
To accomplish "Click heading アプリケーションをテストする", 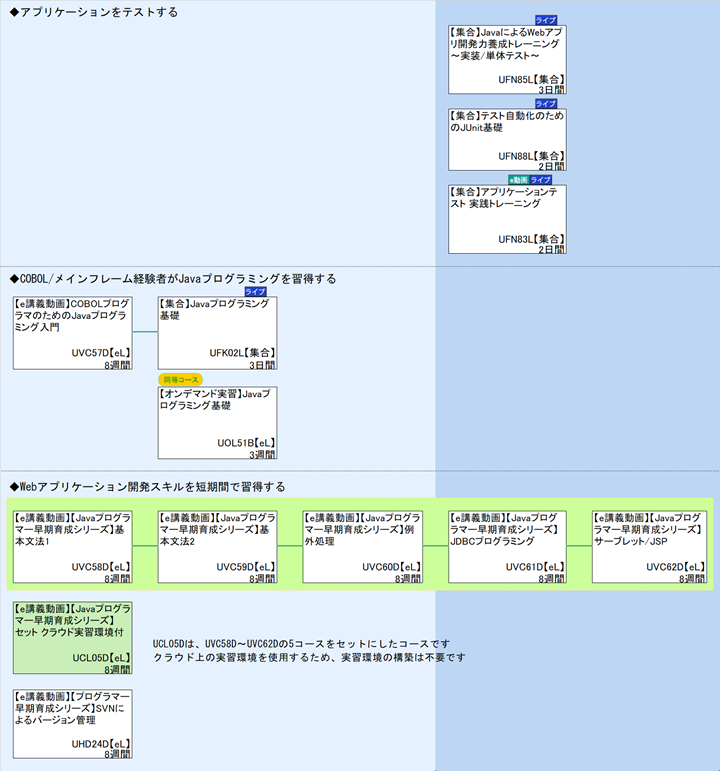I will coord(93,12).
